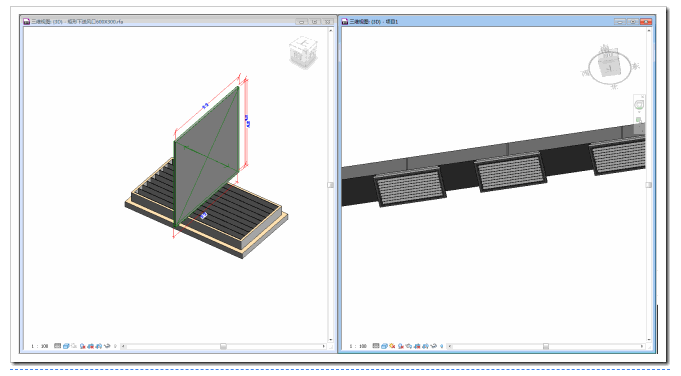This screenshot has width=681, height=376.
Task: Click the family window title bar icon
Action: 26,21
